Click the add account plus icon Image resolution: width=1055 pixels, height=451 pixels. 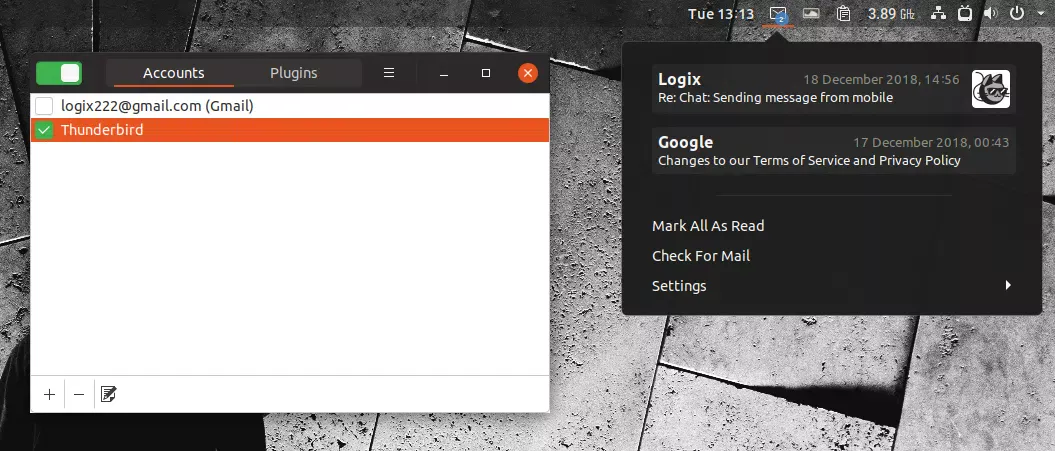coord(49,395)
